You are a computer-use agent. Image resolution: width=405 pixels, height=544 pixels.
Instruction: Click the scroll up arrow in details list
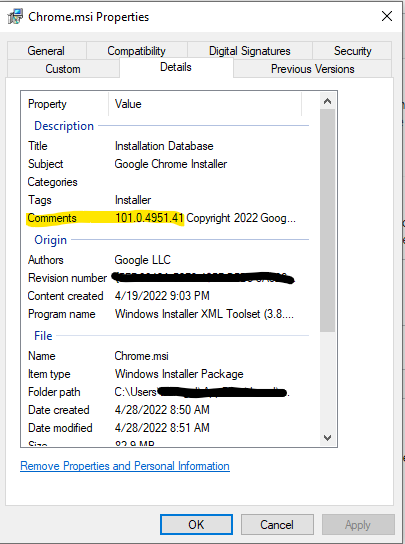tap(327, 101)
